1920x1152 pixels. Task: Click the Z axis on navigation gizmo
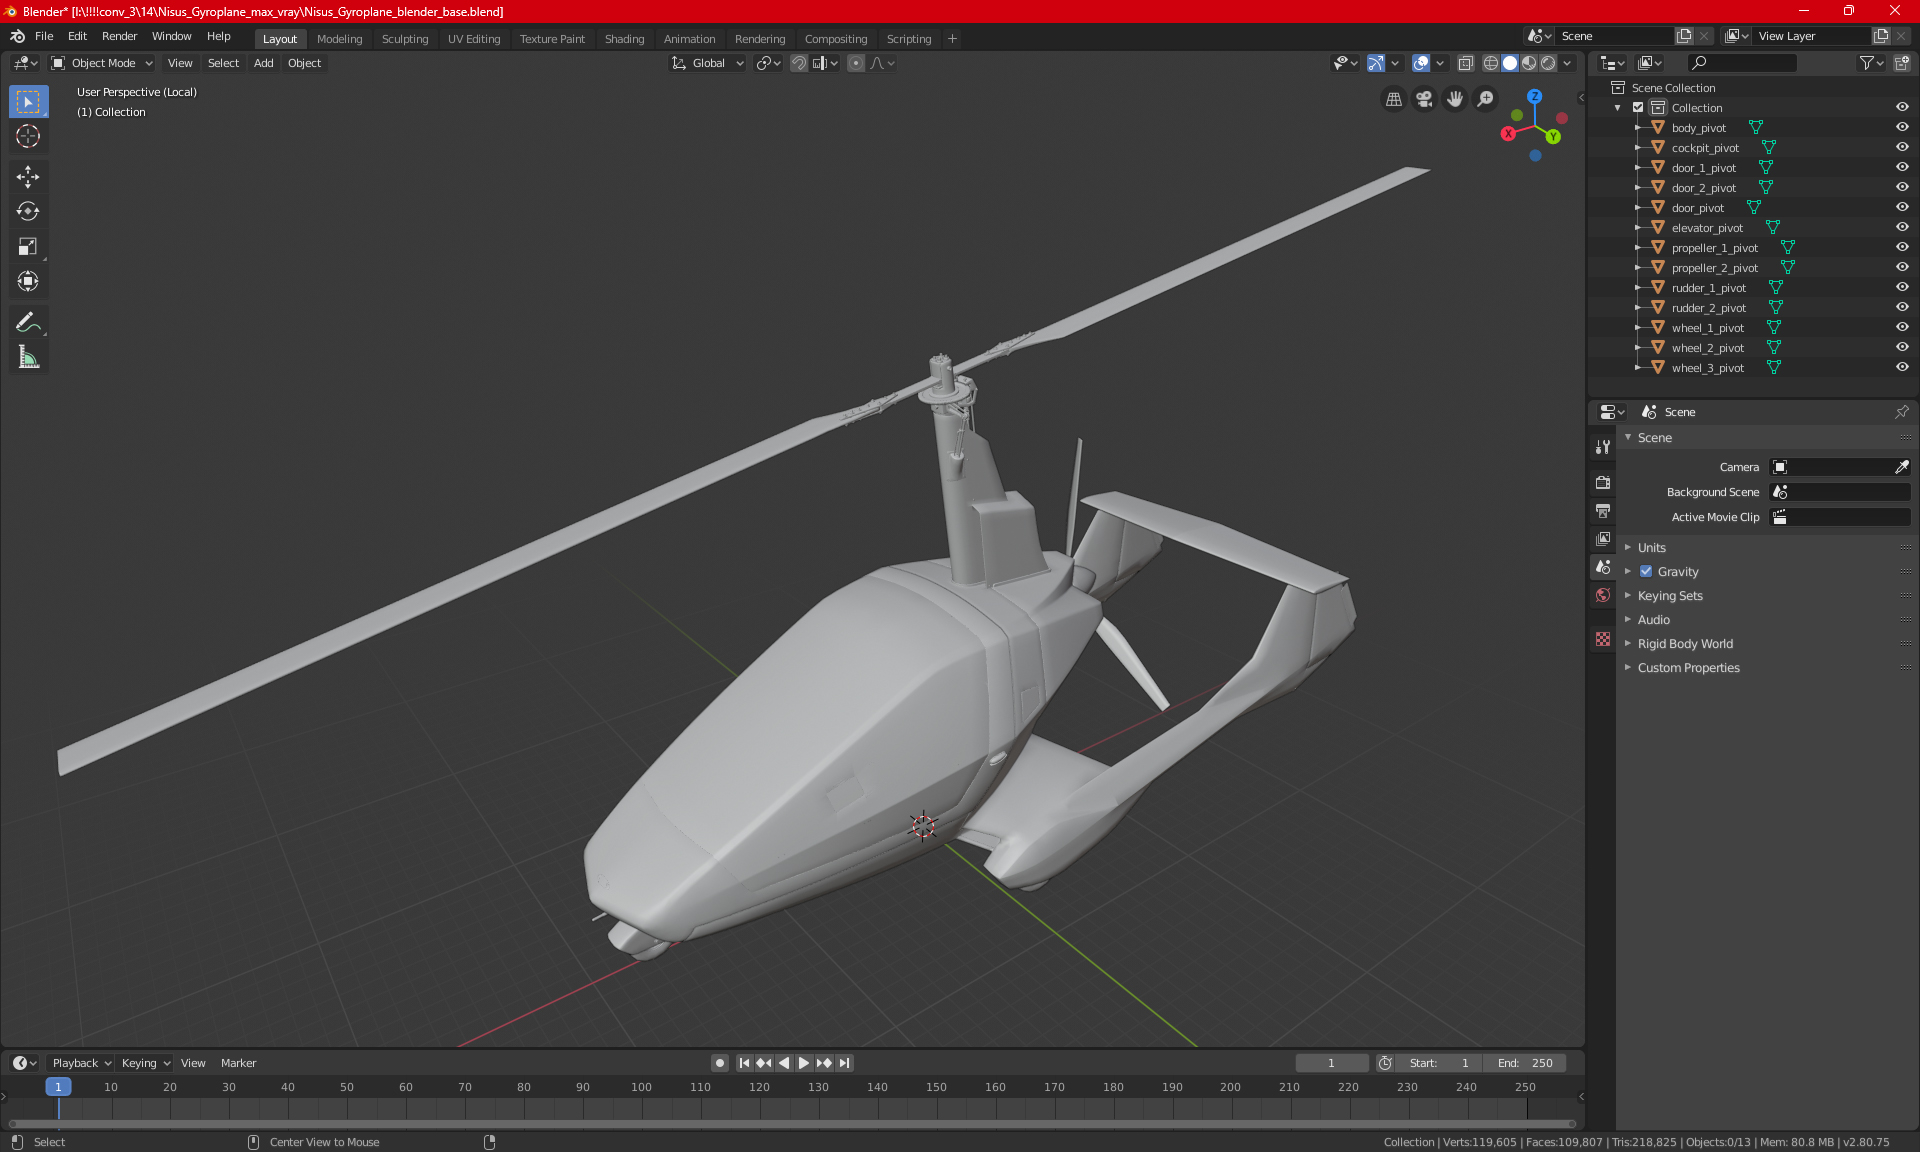pyautogui.click(x=1534, y=97)
